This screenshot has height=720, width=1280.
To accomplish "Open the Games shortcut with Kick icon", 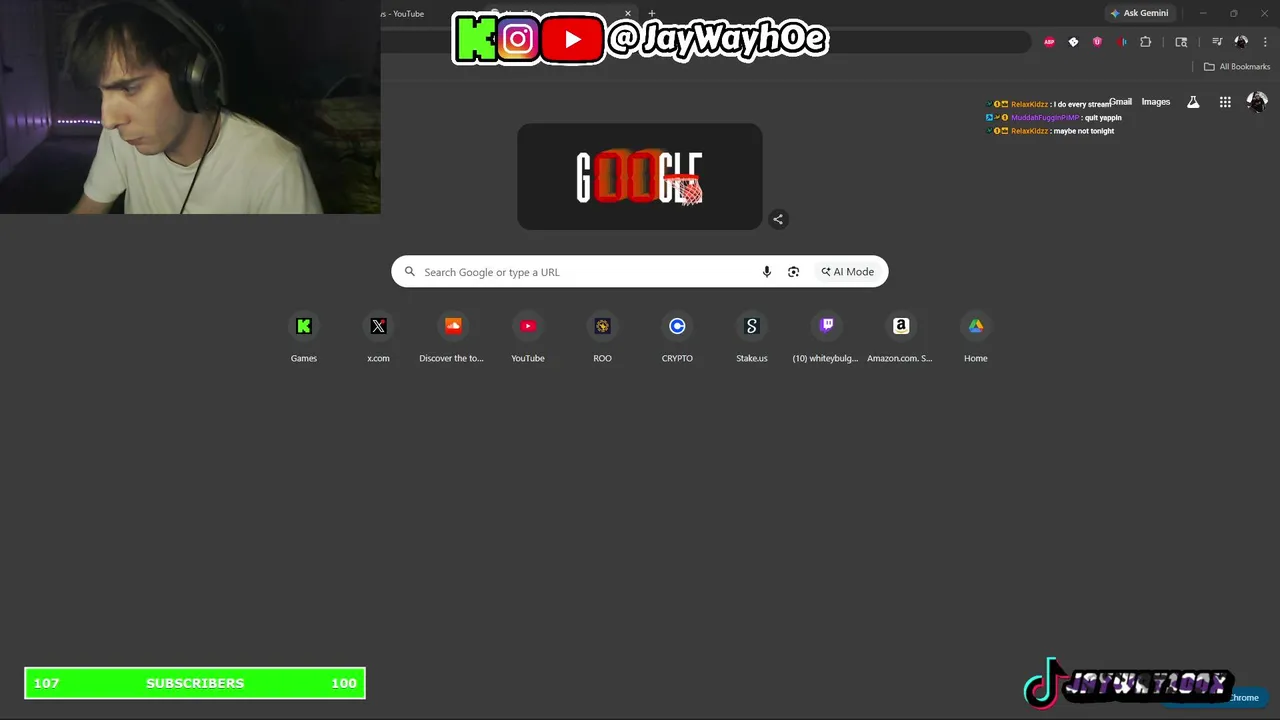I will [304, 337].
